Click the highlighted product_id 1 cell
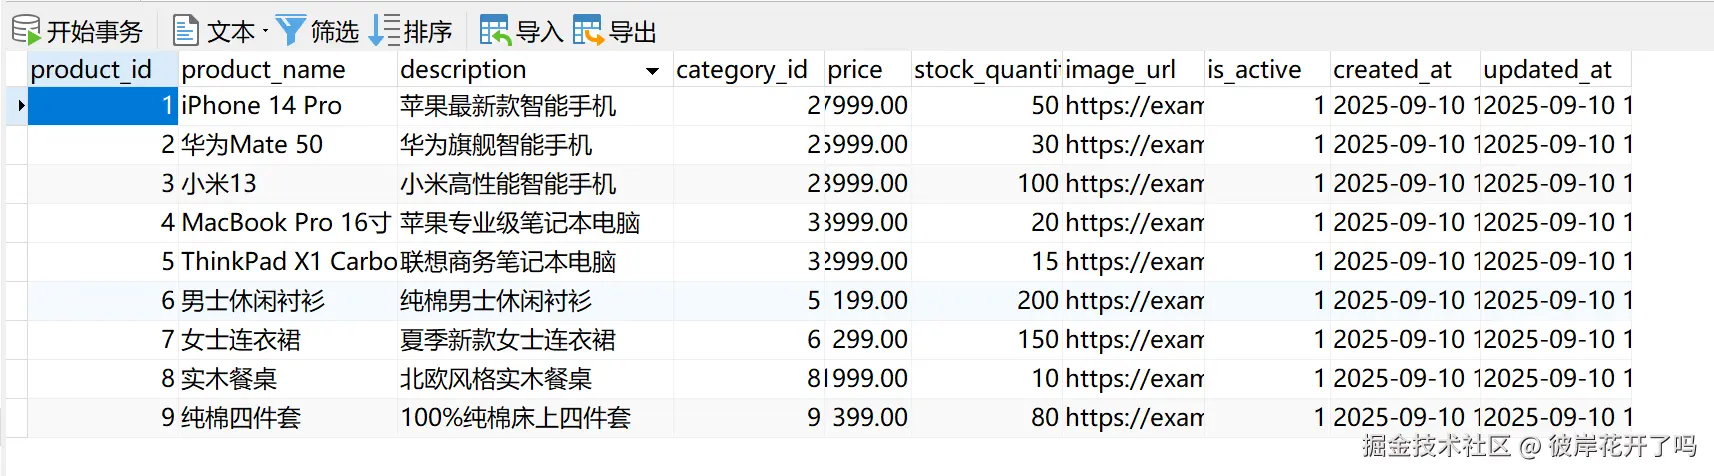Screen dimensions: 1714x476 click(x=103, y=105)
